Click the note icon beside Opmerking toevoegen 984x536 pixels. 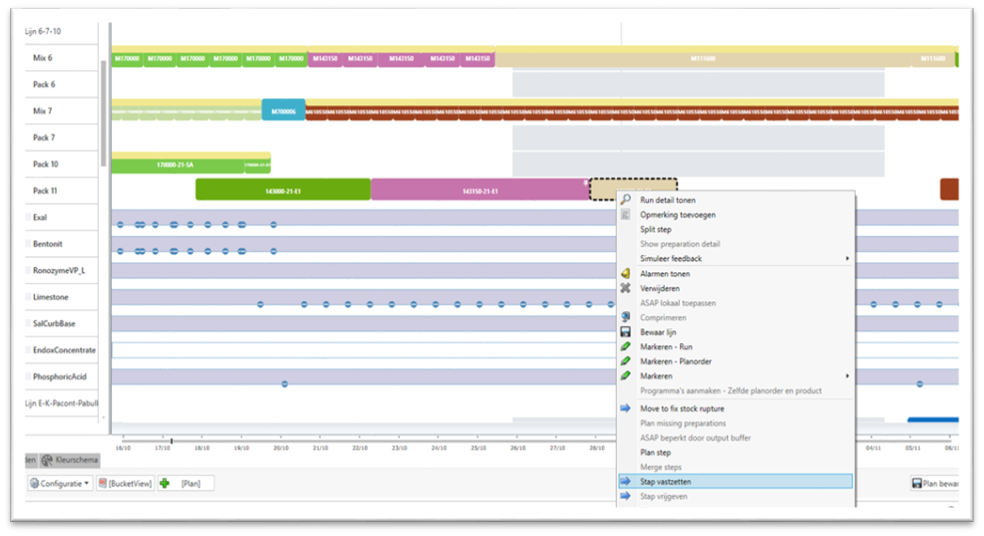626,215
